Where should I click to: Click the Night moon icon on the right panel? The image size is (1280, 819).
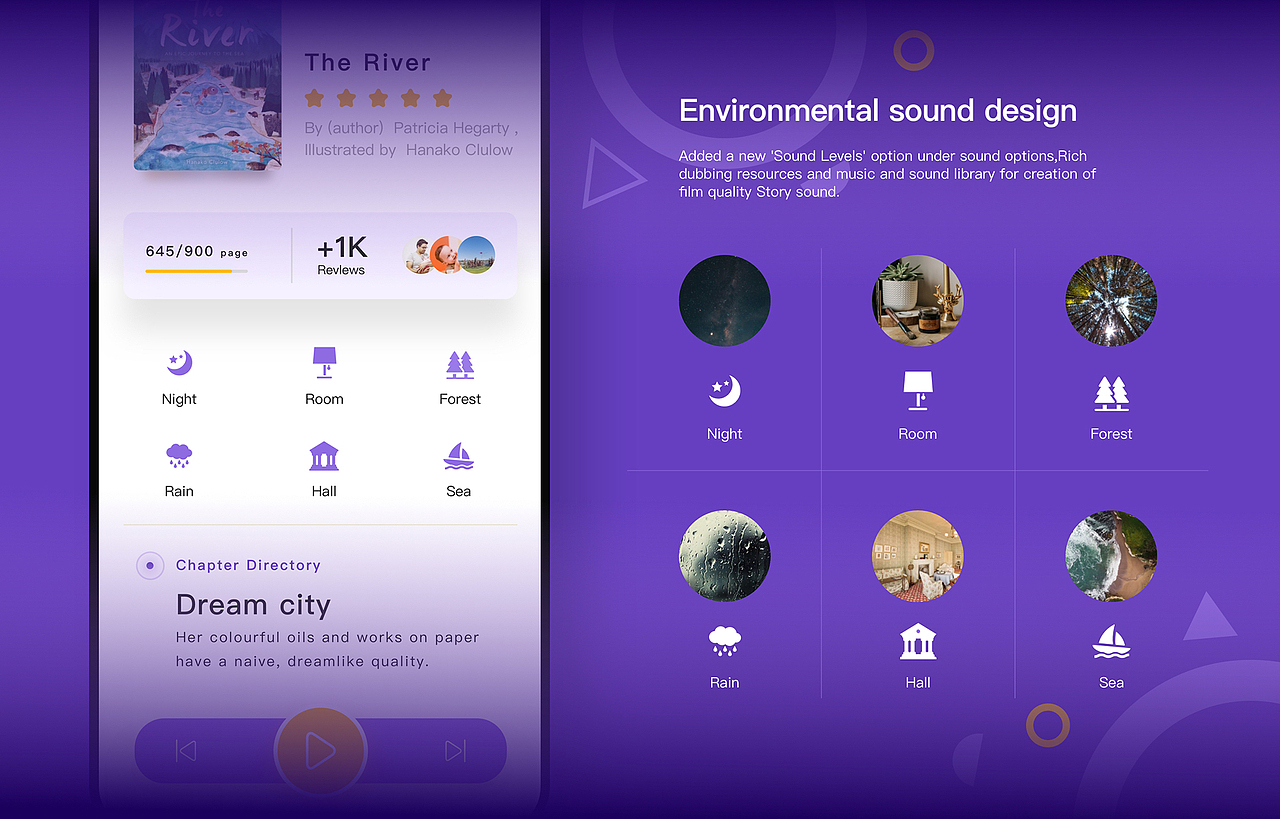pyautogui.click(x=724, y=390)
